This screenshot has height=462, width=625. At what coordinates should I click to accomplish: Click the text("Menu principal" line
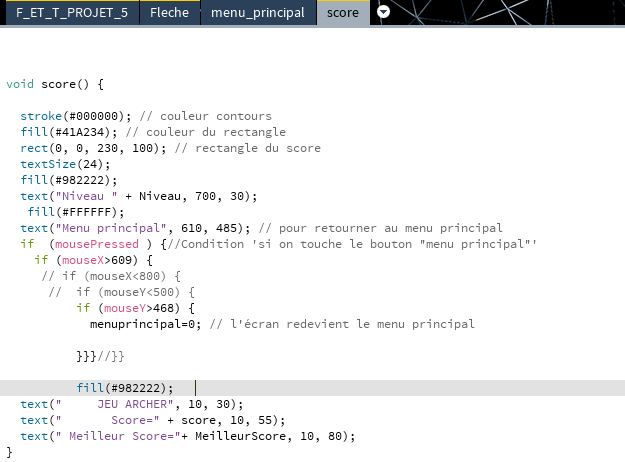pos(261,228)
